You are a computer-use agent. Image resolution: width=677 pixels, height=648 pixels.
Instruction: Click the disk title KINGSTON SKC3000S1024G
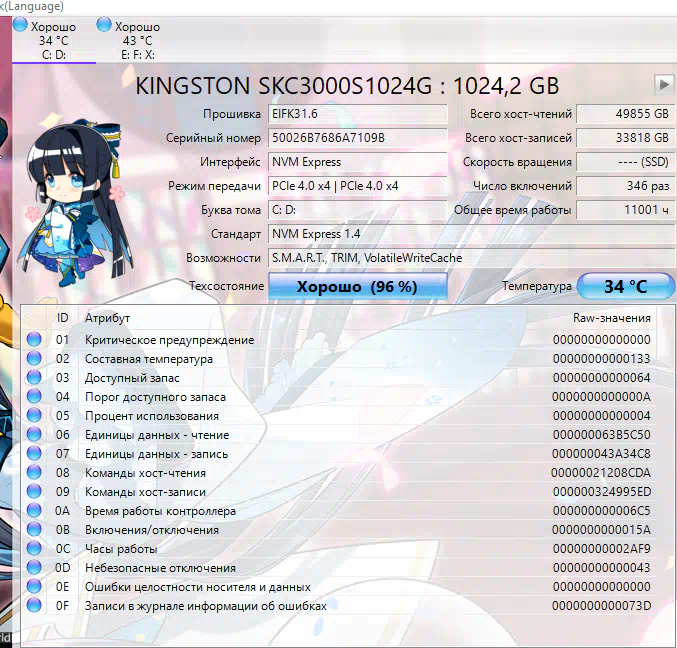point(284,85)
